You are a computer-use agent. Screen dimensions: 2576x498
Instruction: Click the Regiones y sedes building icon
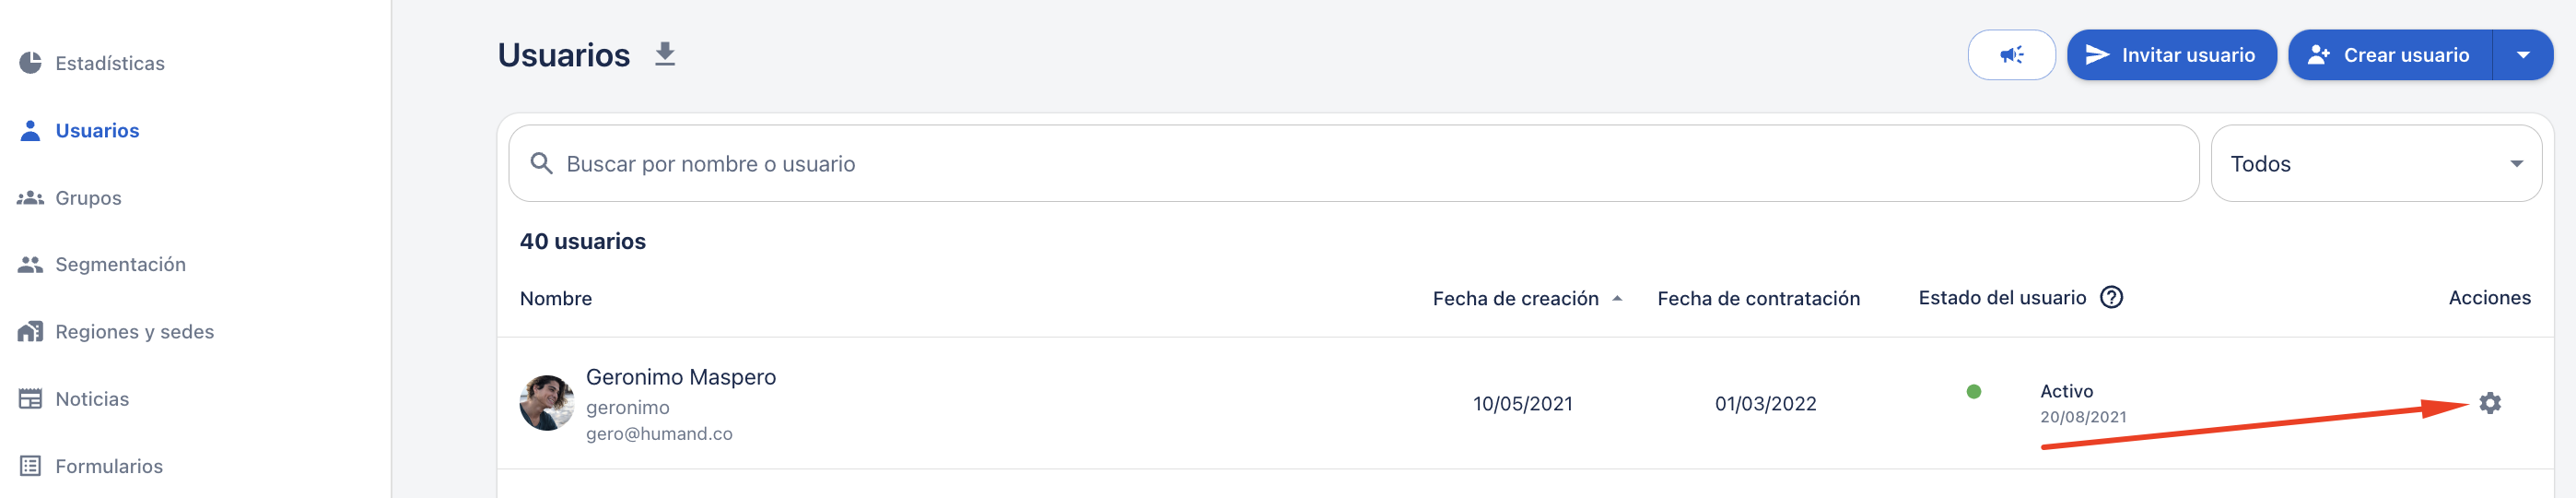click(x=31, y=332)
